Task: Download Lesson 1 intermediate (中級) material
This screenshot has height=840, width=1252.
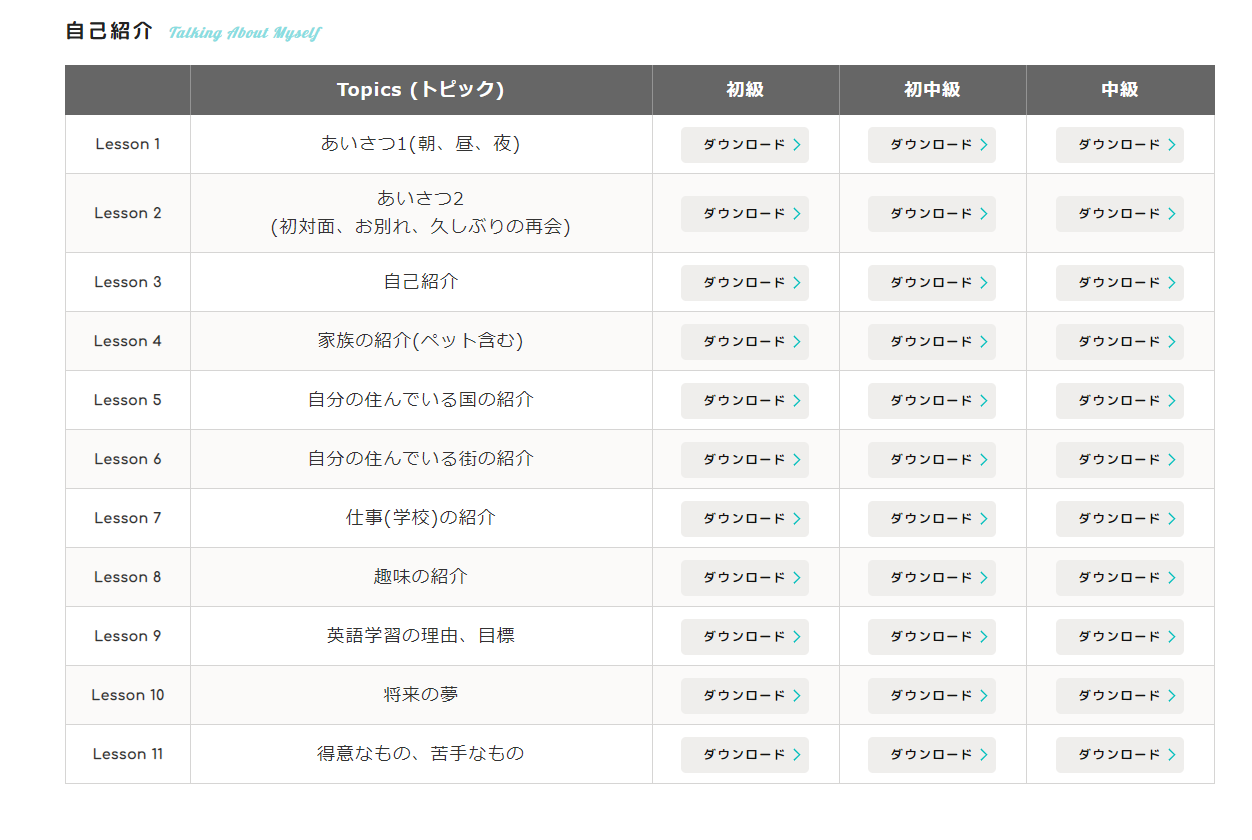Action: [x=1119, y=145]
